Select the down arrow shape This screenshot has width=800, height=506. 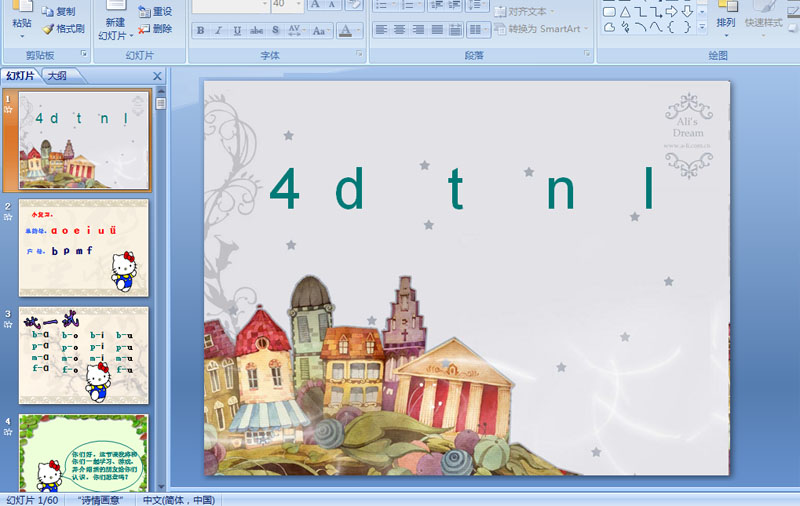pyautogui.click(x=687, y=11)
